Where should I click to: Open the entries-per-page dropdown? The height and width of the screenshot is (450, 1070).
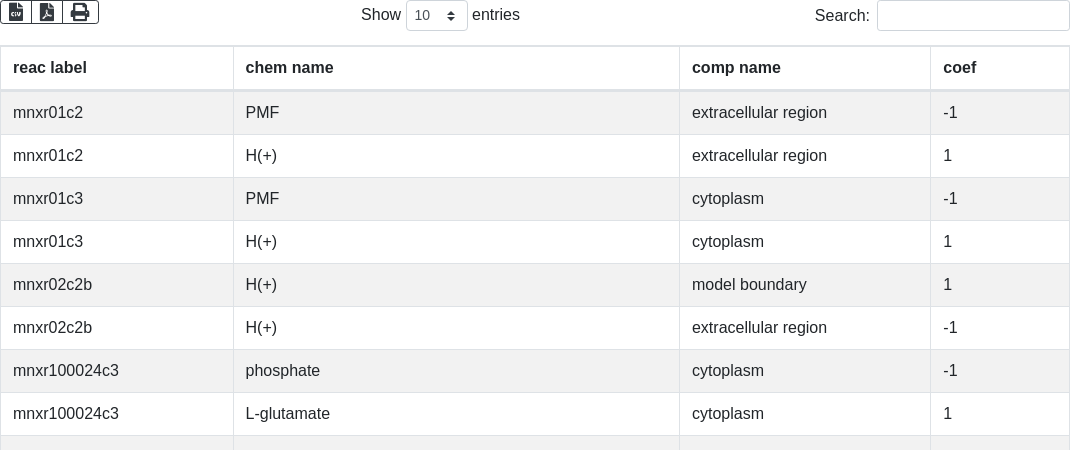[x=436, y=16]
